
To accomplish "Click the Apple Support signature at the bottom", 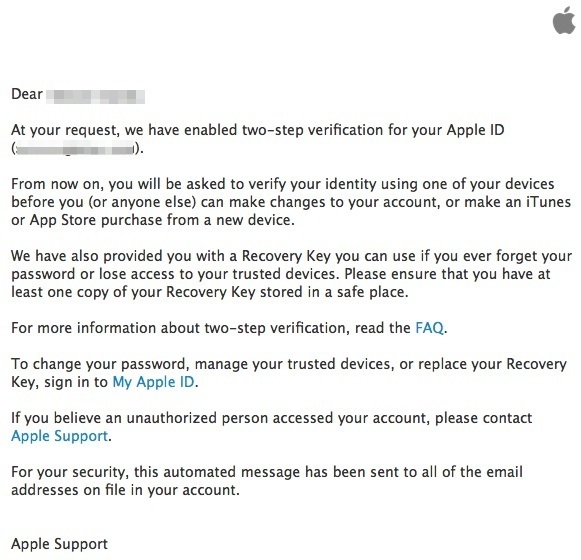I will [60, 544].
